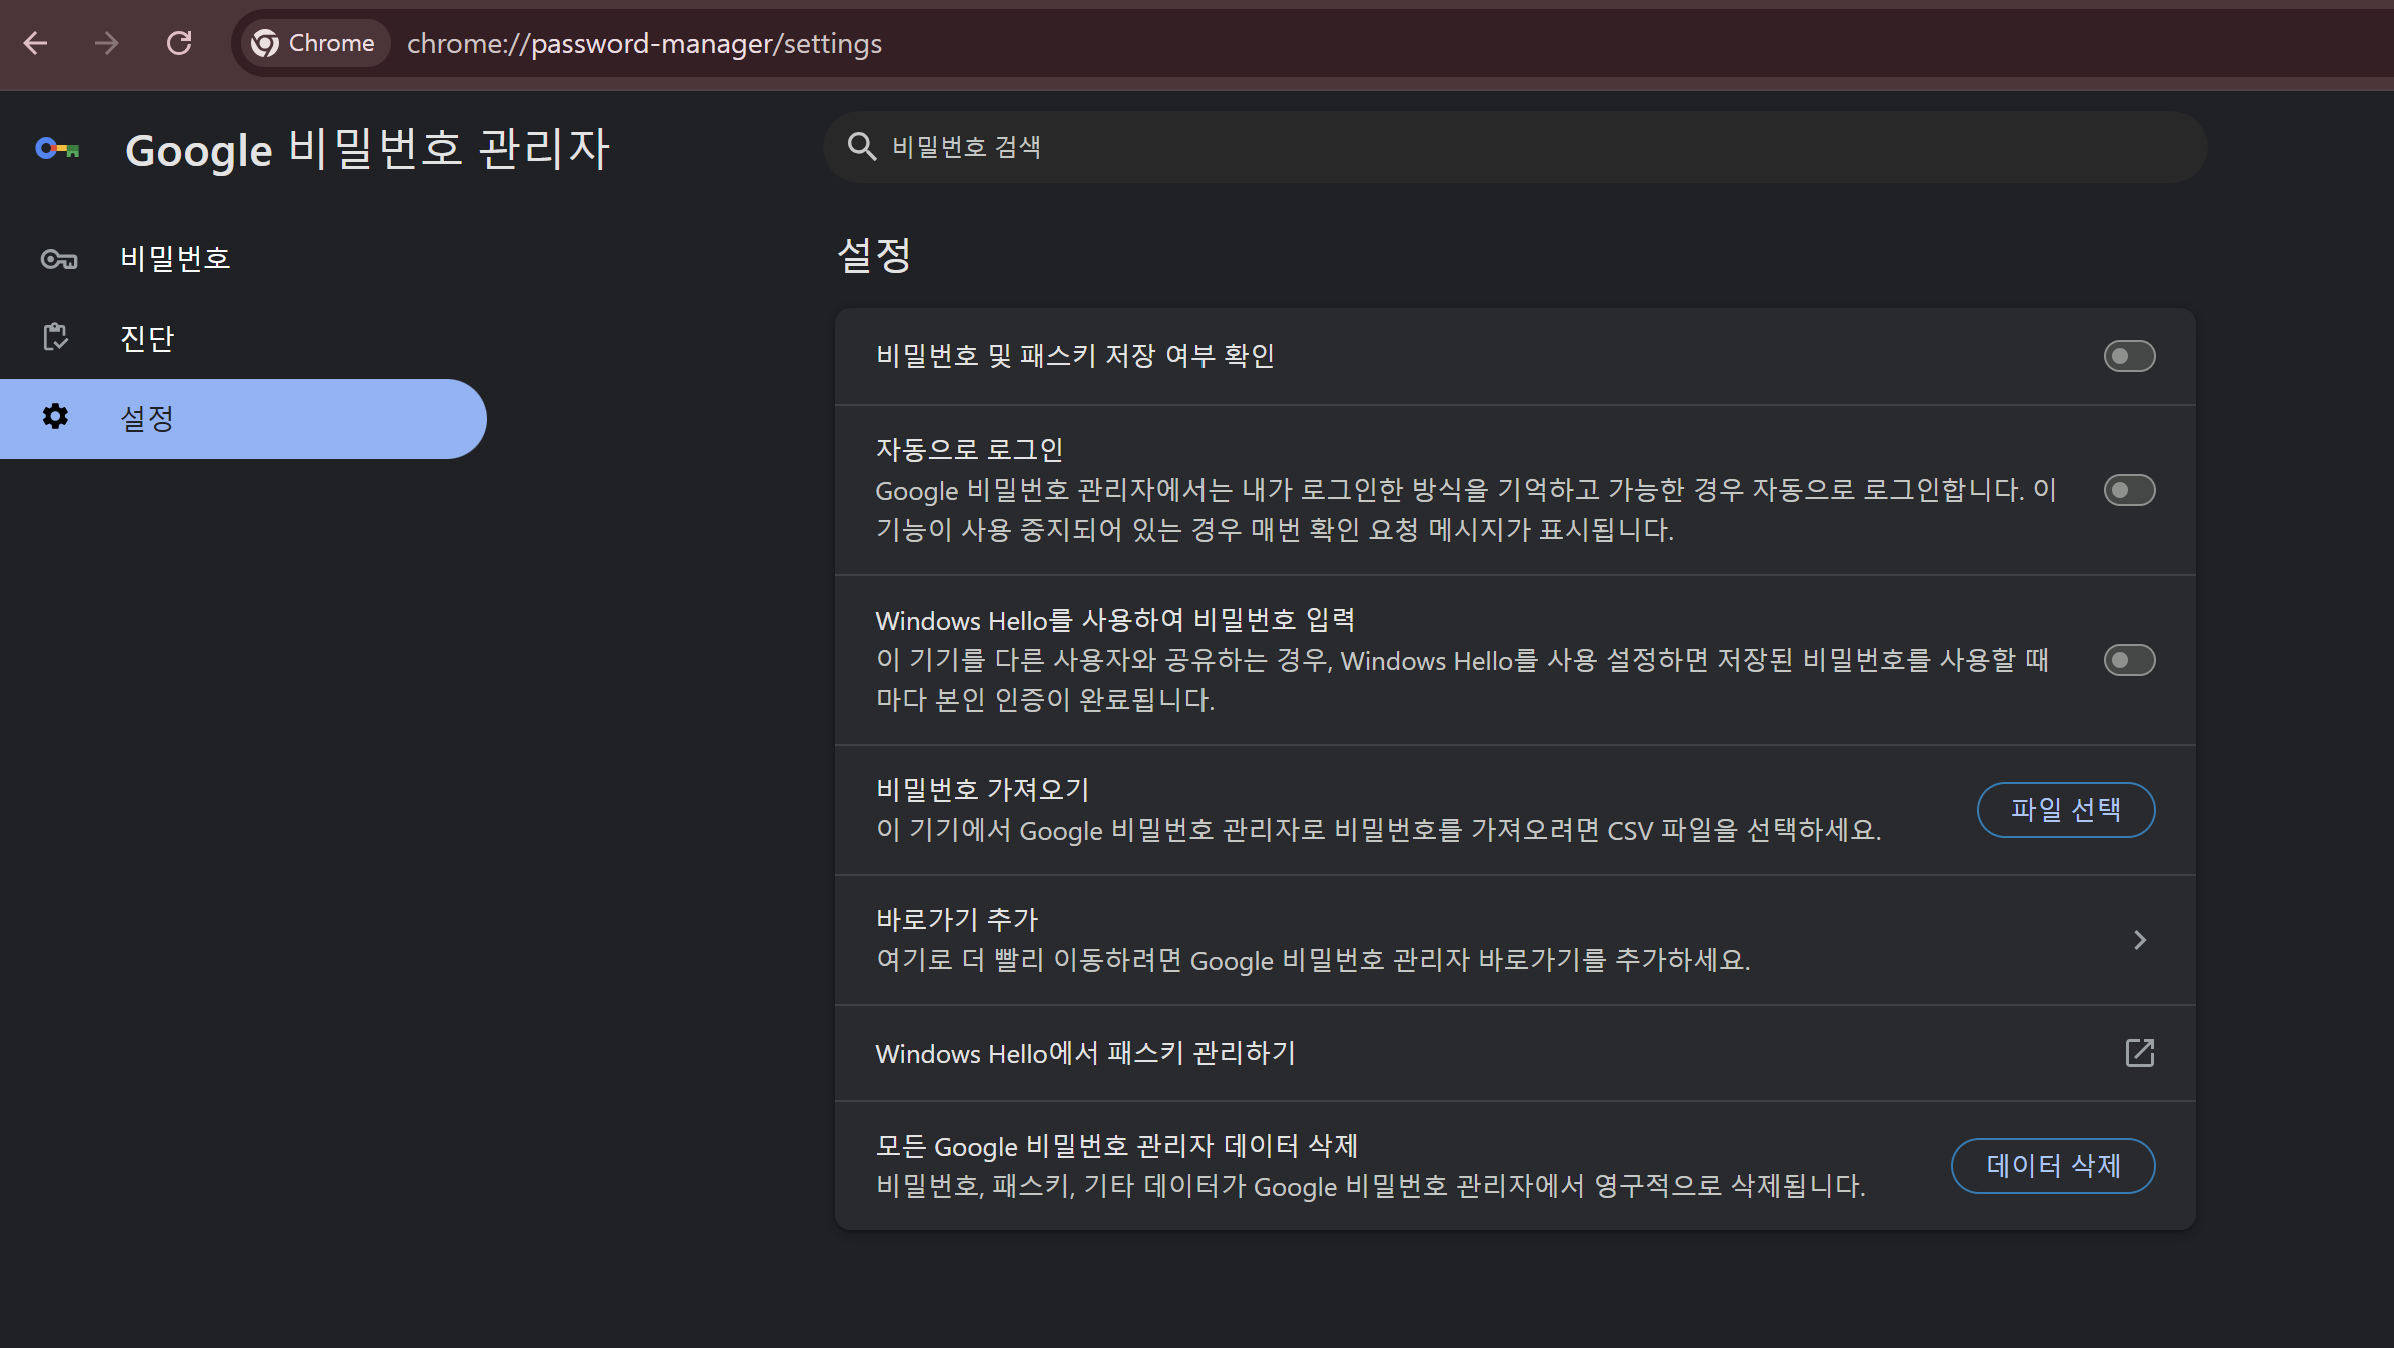Open the 비밀번호 sidebar menu item

175,259
